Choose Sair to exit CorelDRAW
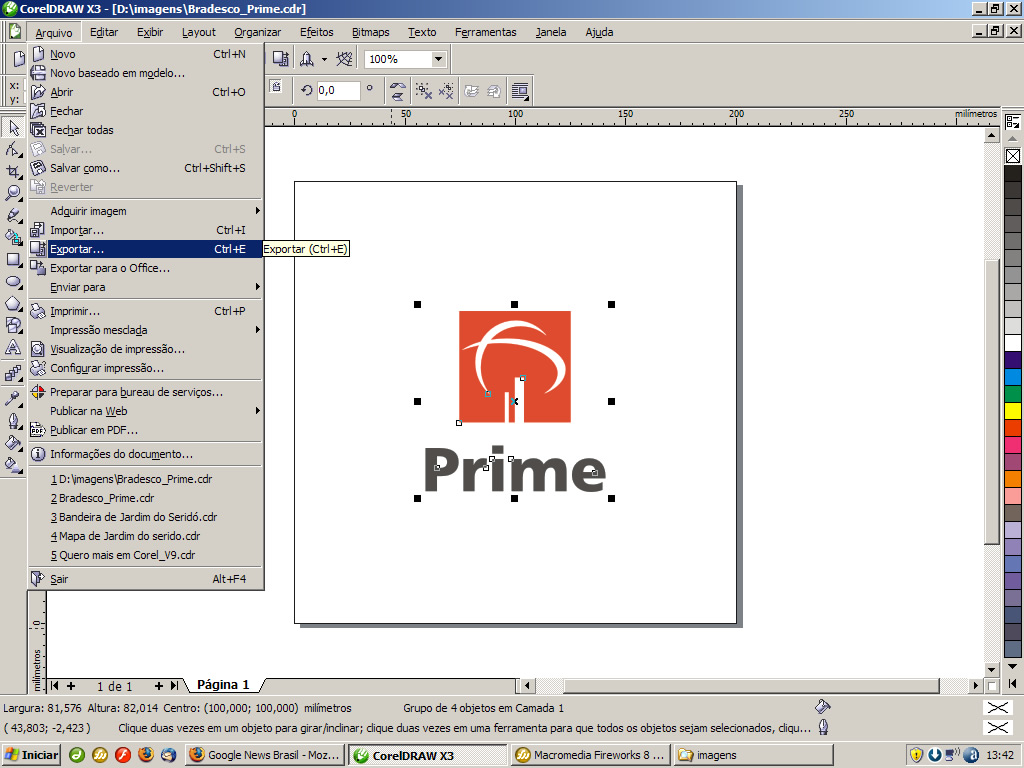This screenshot has height=768, width=1024. pos(145,579)
